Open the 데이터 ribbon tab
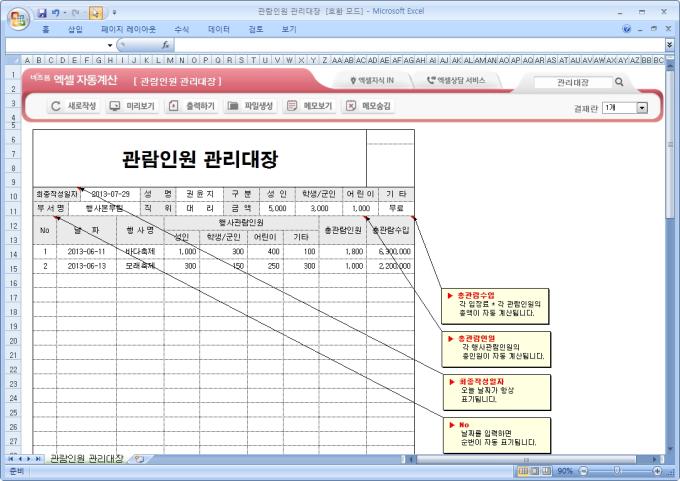680x481 pixels. tap(219, 29)
